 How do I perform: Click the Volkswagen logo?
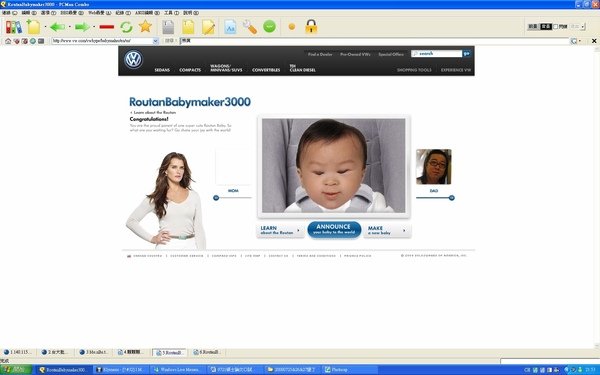tap(134, 60)
